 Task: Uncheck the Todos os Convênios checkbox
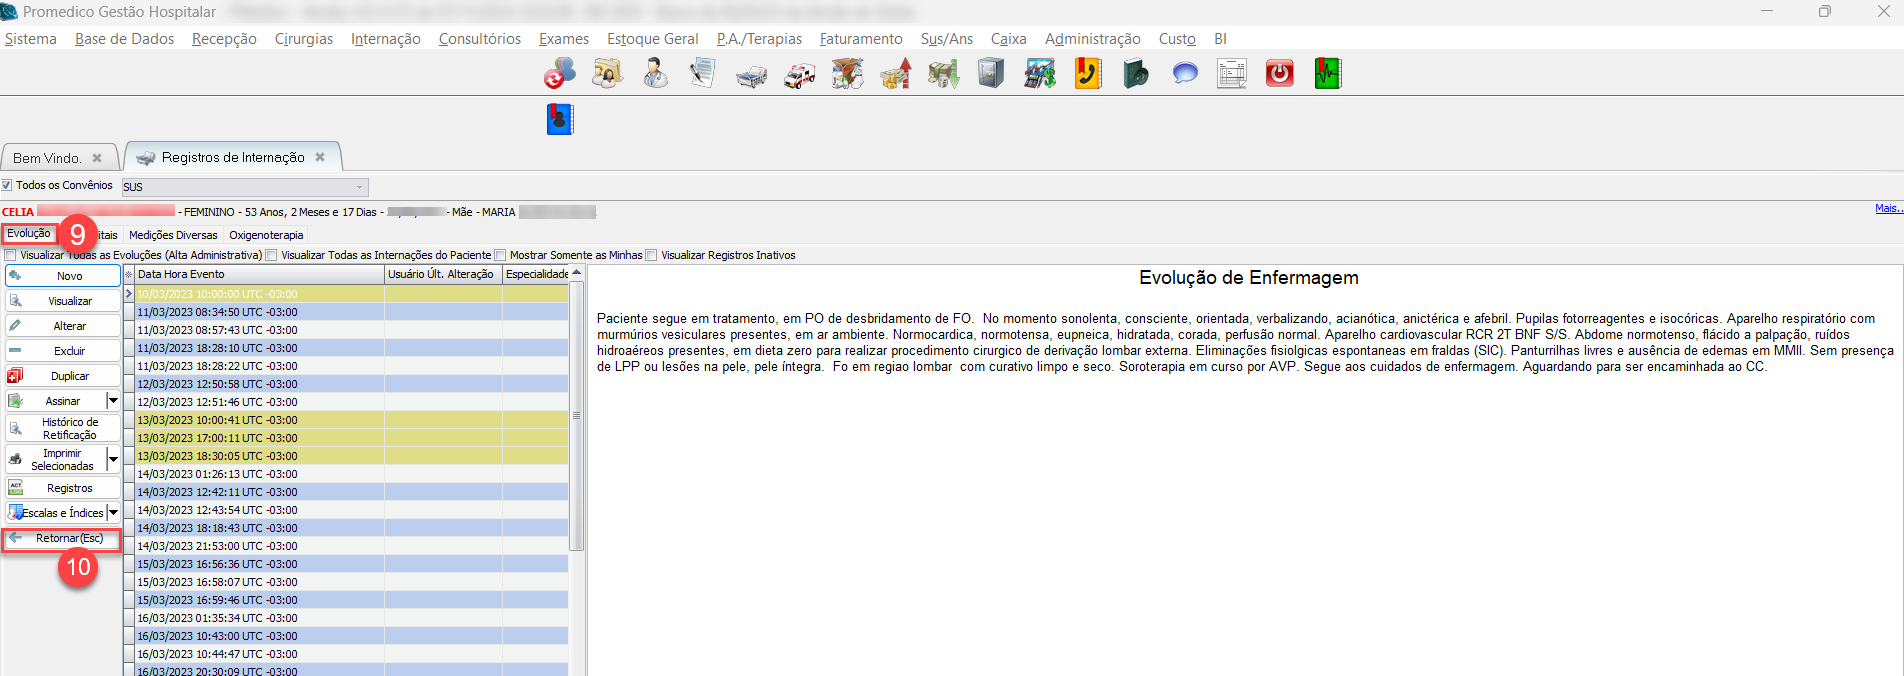click(7, 185)
